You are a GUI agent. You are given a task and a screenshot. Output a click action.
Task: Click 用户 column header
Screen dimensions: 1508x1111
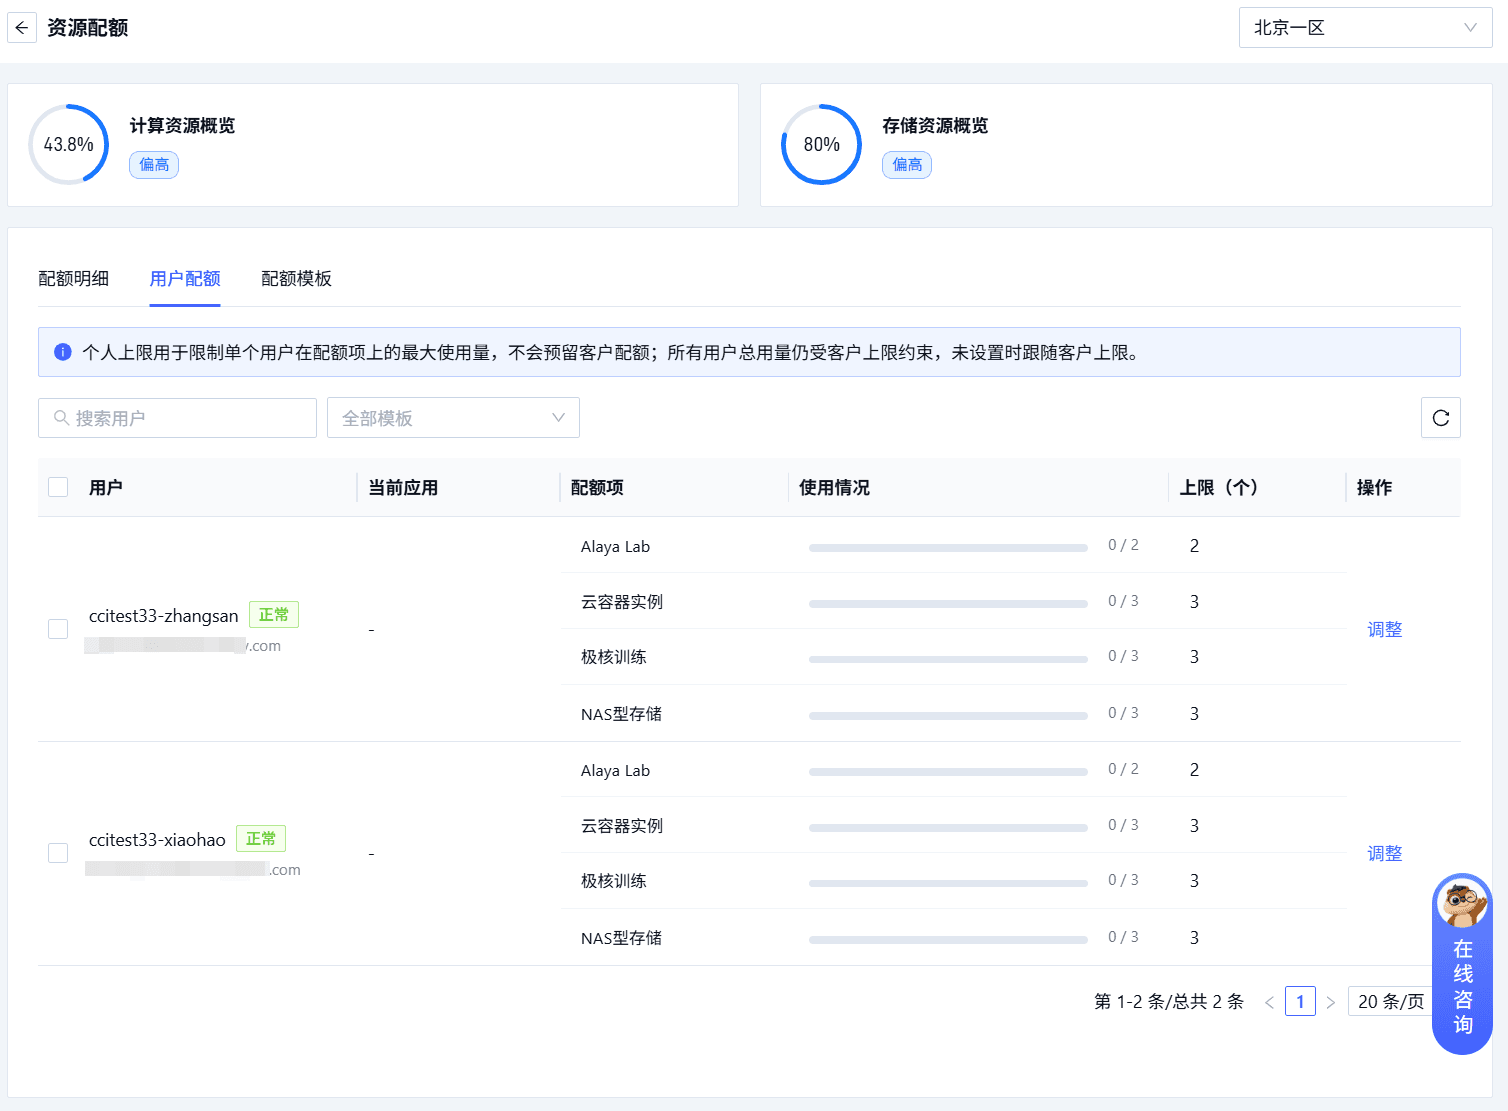106,488
